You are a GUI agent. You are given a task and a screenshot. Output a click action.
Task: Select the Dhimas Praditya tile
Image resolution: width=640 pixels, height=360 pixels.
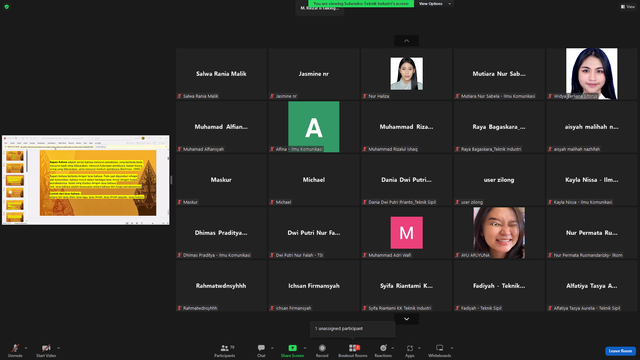221,233
